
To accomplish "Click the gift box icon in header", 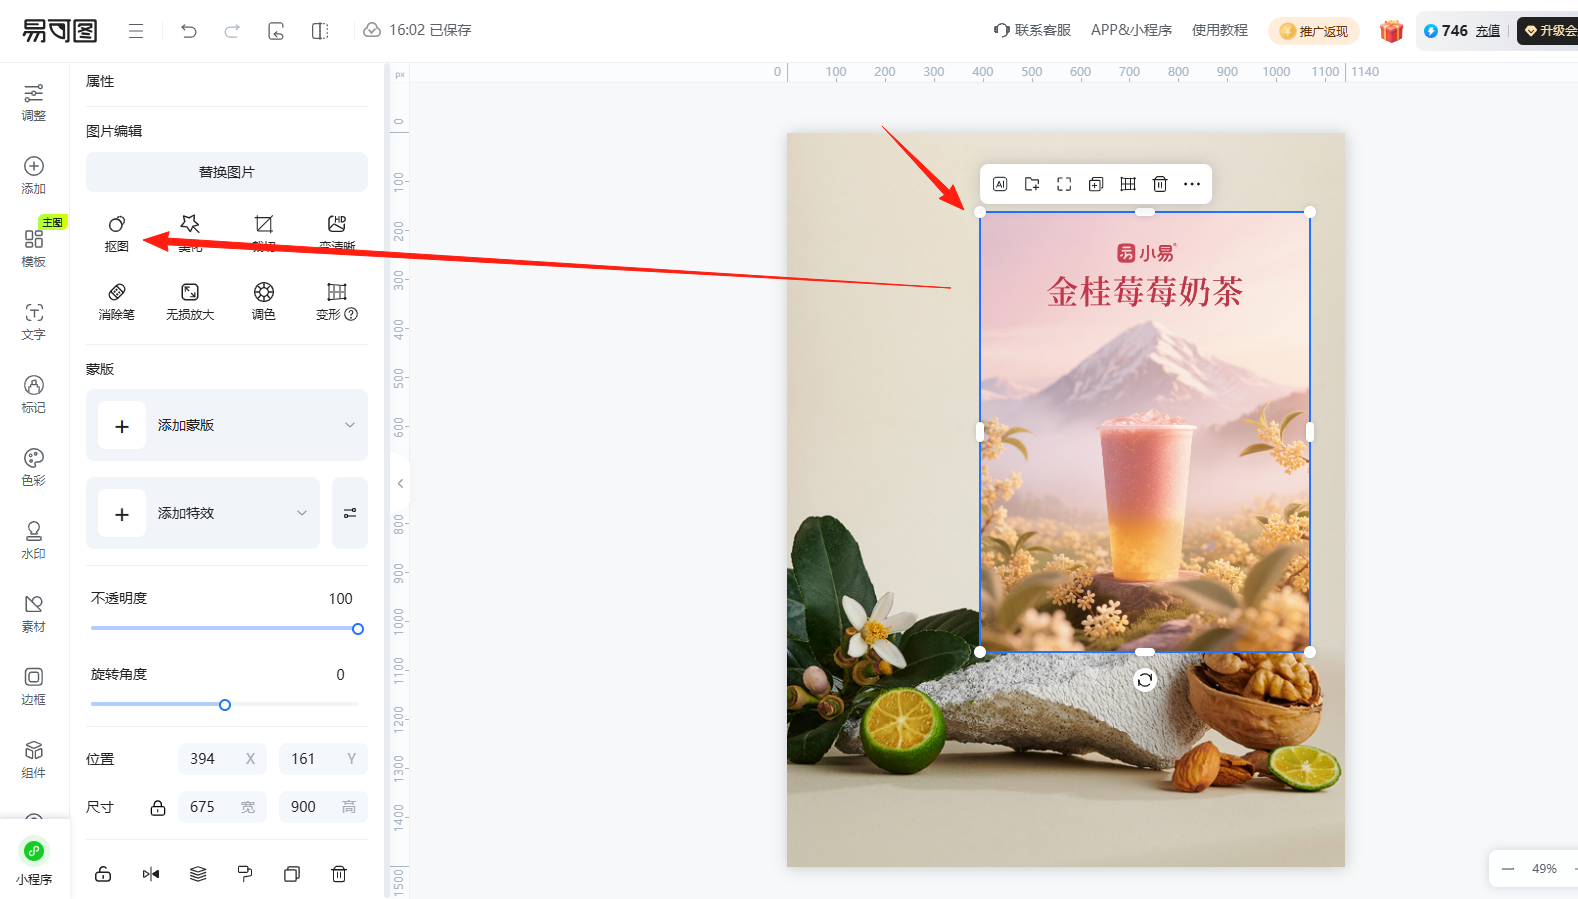I will coord(1392,31).
